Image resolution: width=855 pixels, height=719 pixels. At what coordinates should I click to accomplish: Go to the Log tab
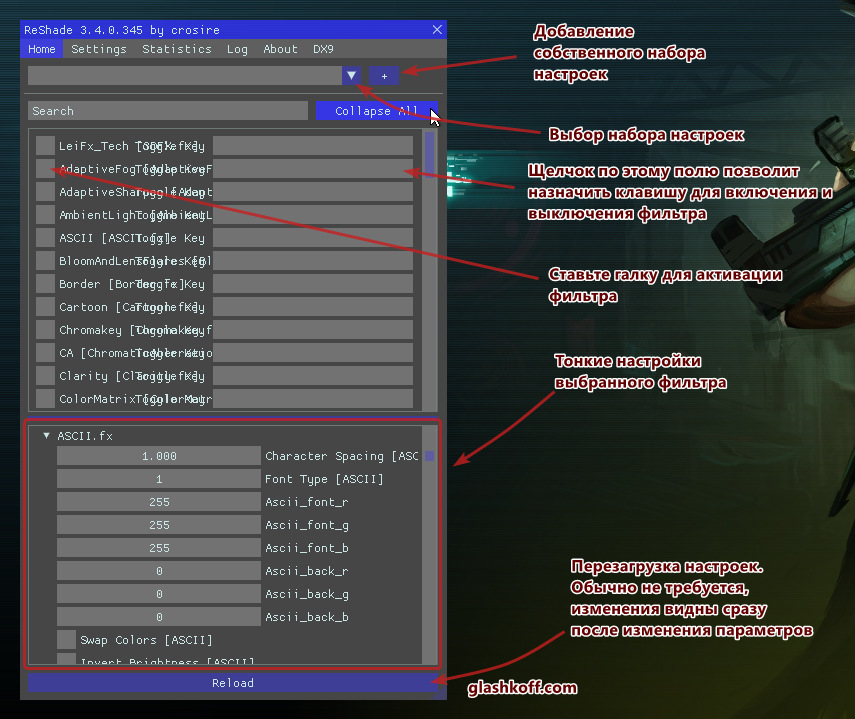(237, 49)
